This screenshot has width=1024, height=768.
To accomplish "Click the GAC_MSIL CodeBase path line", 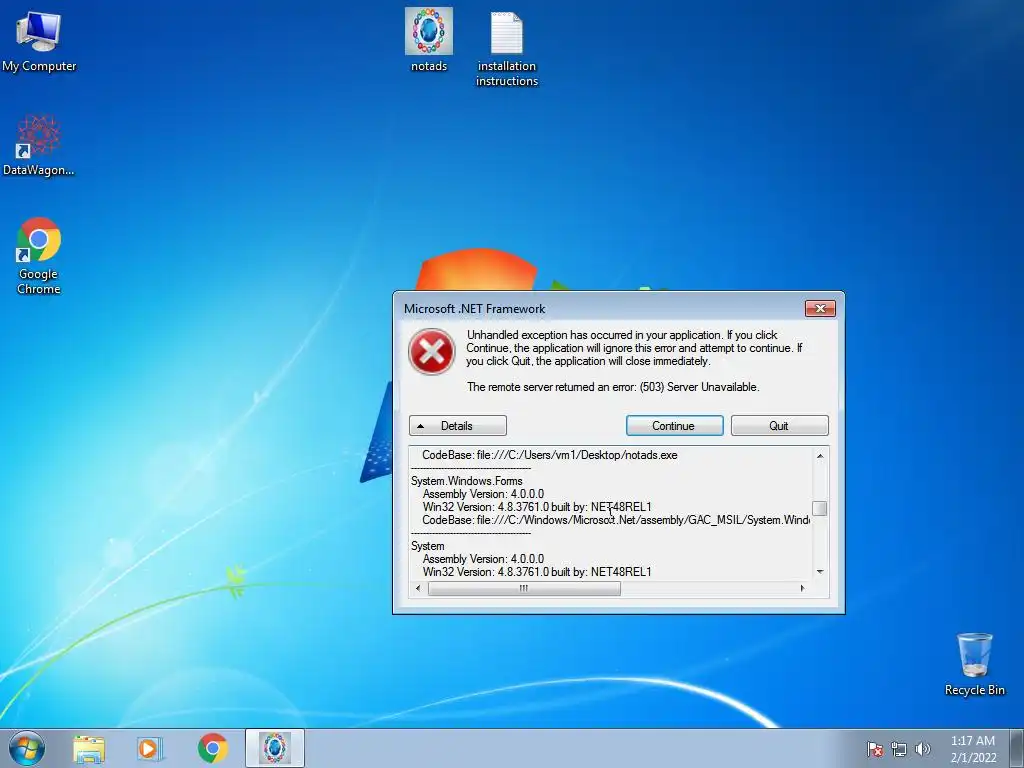I will 616,520.
